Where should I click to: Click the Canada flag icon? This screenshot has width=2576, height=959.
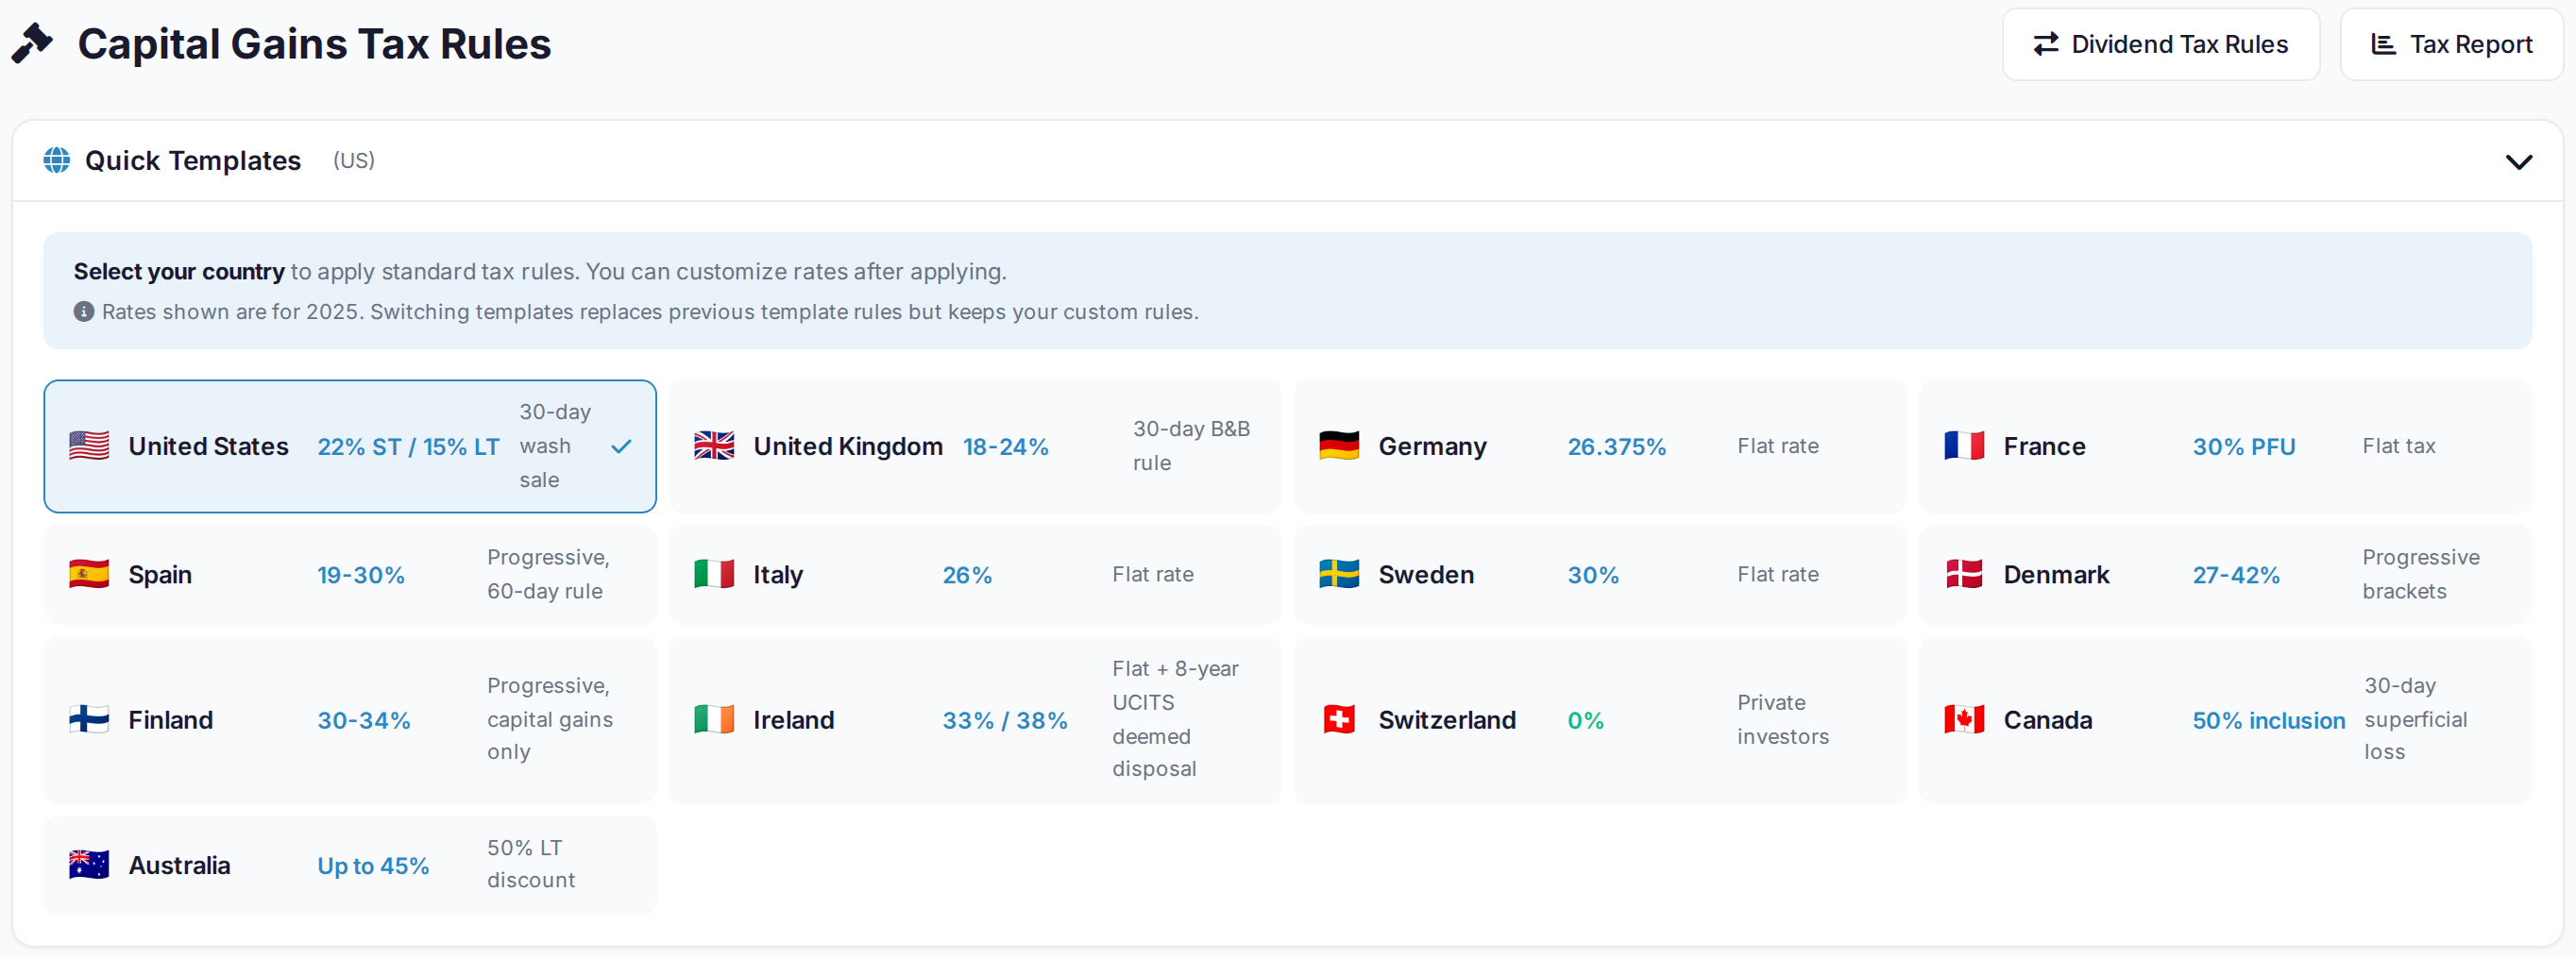tap(1964, 719)
